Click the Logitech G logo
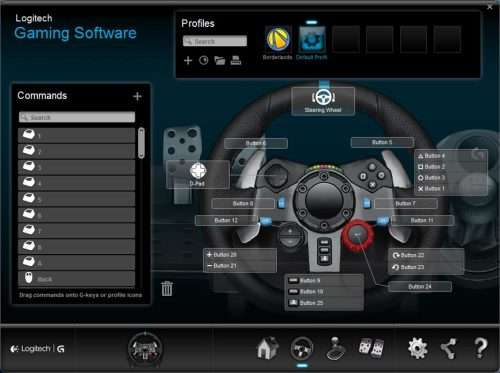 (x=37, y=349)
